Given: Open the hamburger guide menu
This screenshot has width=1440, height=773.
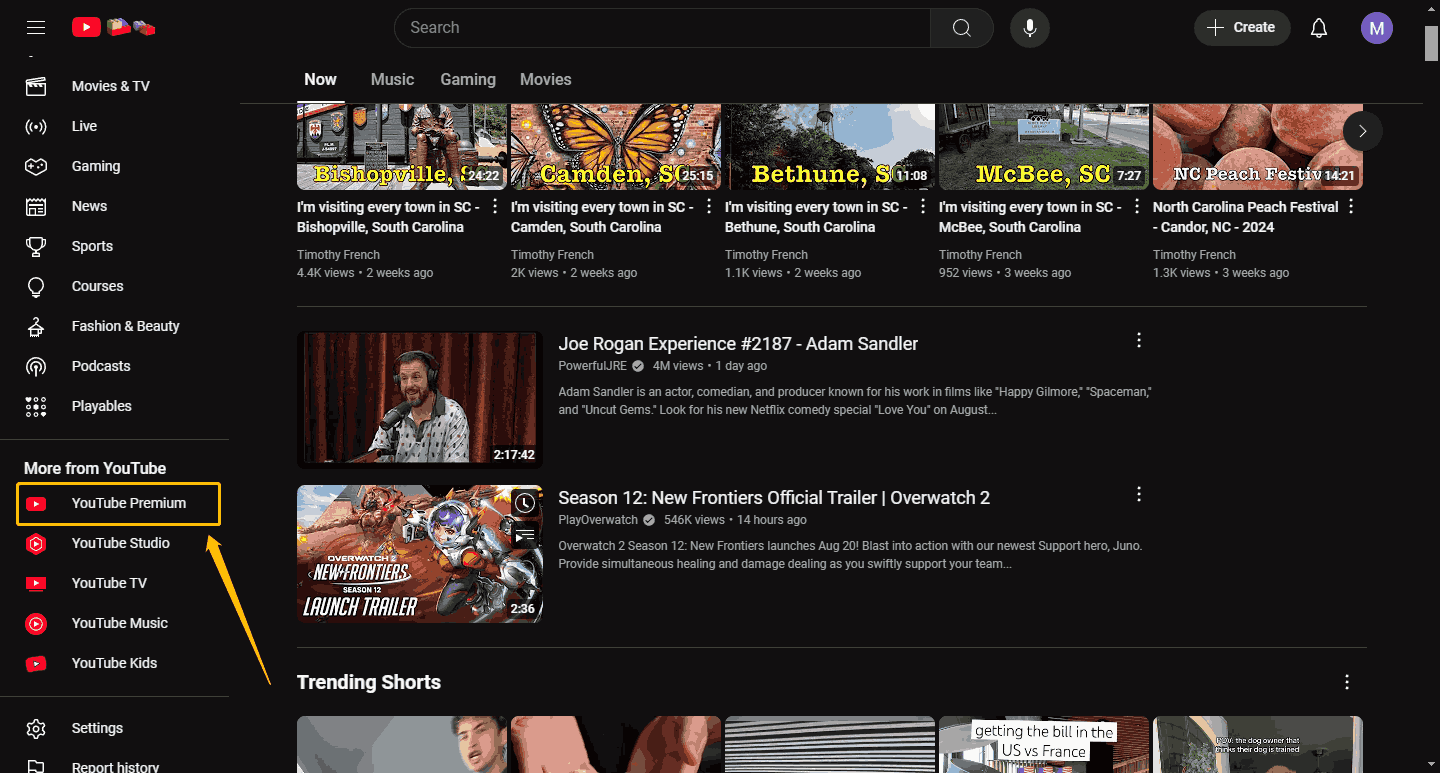Looking at the screenshot, I should point(36,28).
